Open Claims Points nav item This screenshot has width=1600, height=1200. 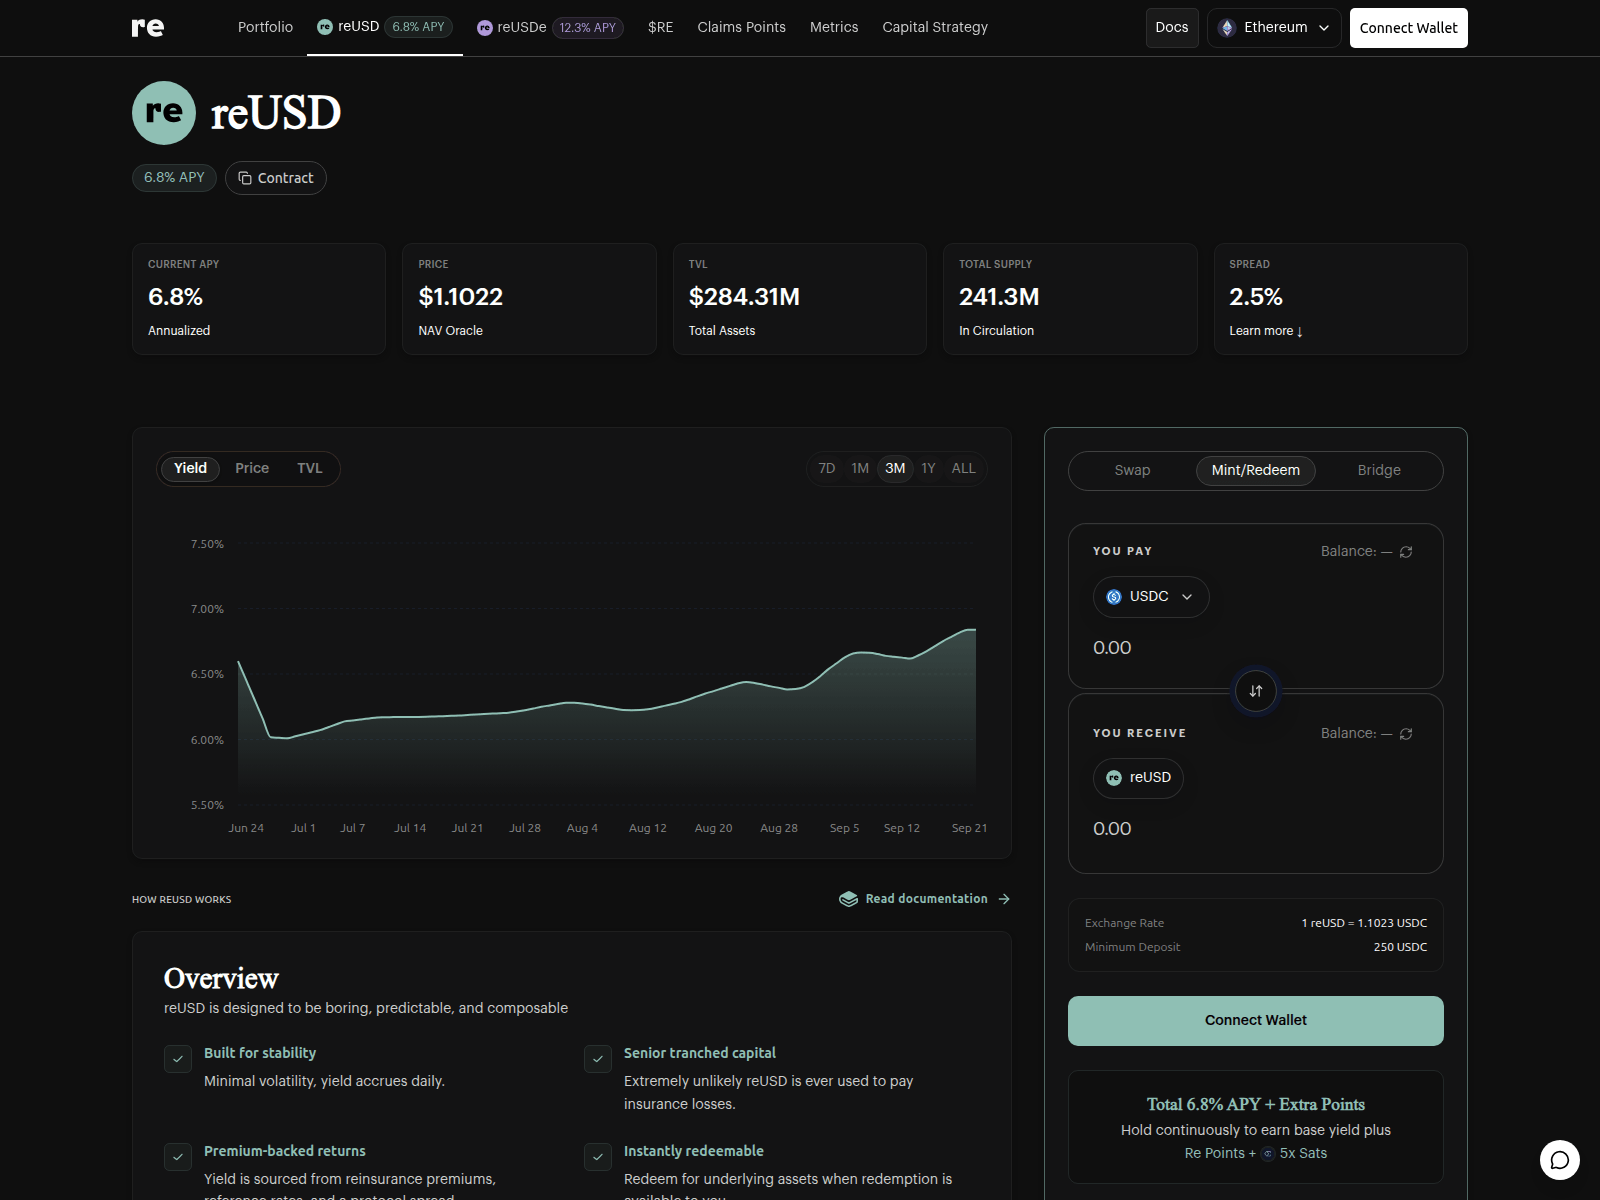741,27
